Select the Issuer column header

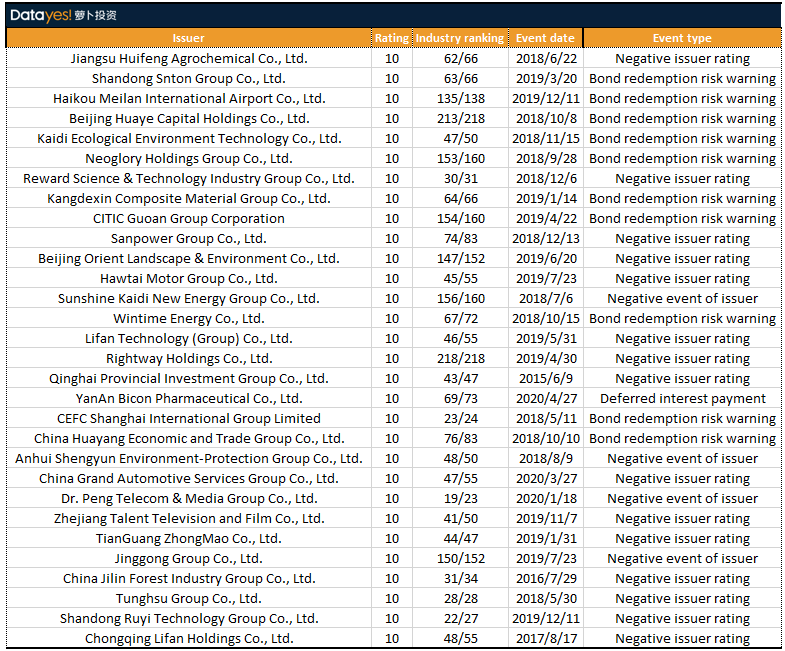tap(188, 38)
